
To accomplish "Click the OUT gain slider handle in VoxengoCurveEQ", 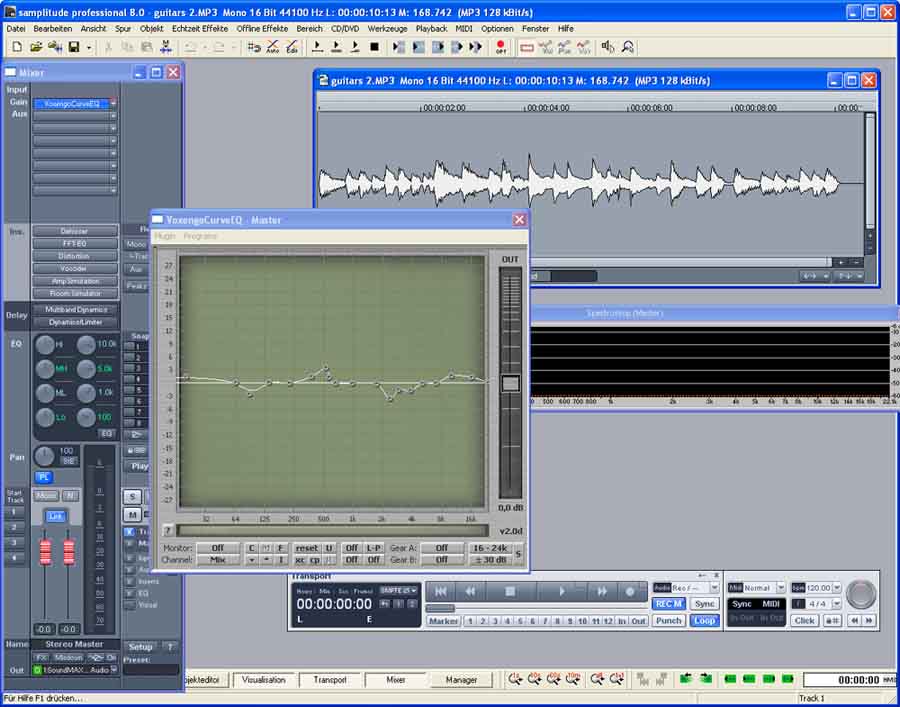I will tap(510, 383).
